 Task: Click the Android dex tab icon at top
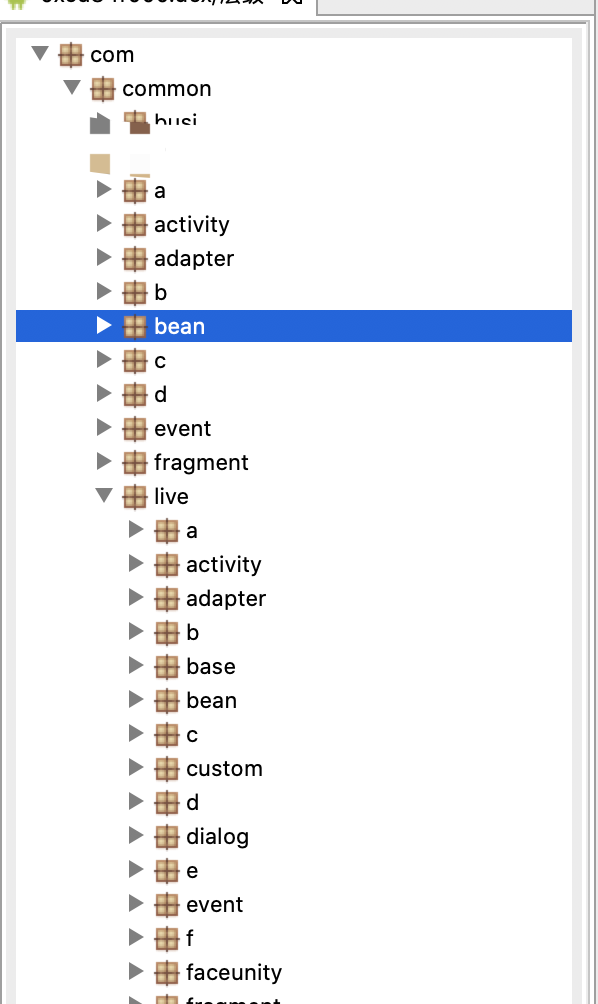click(17, 3)
